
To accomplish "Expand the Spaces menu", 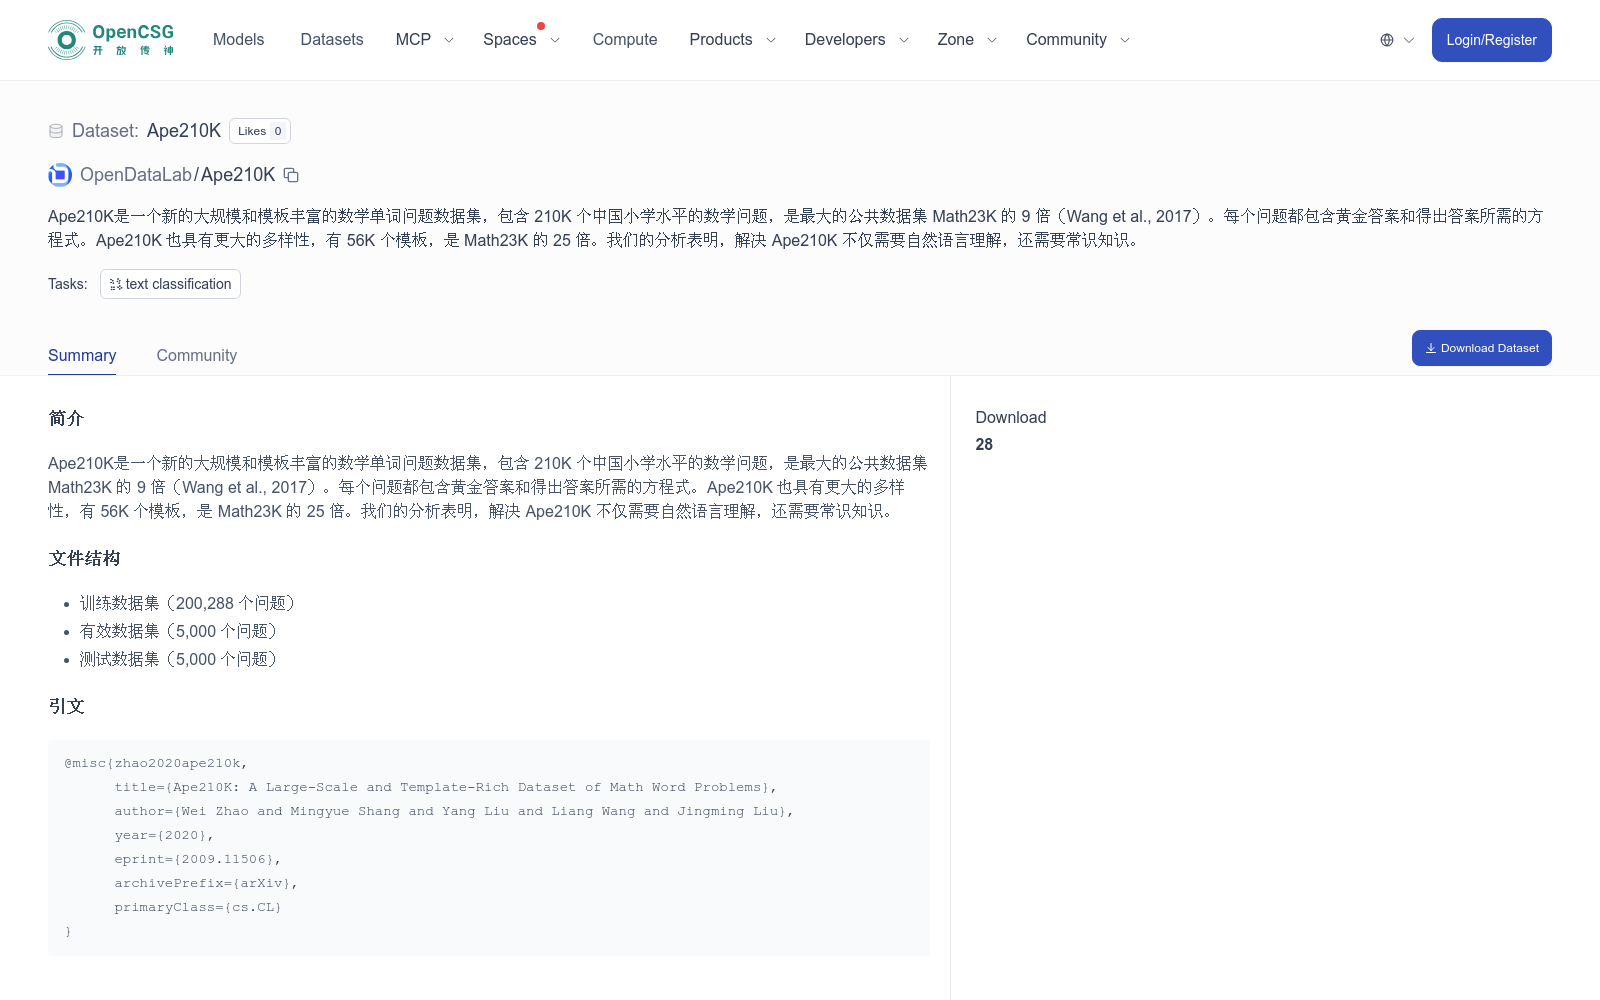I will (x=522, y=40).
